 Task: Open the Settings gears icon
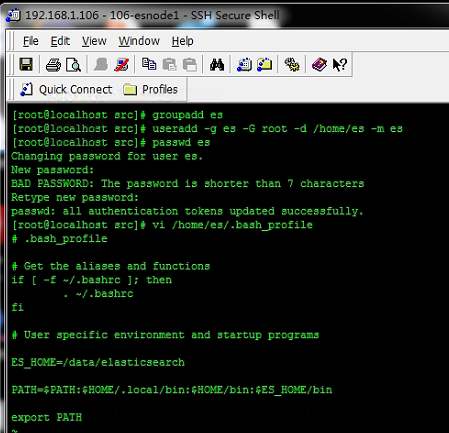pos(292,64)
